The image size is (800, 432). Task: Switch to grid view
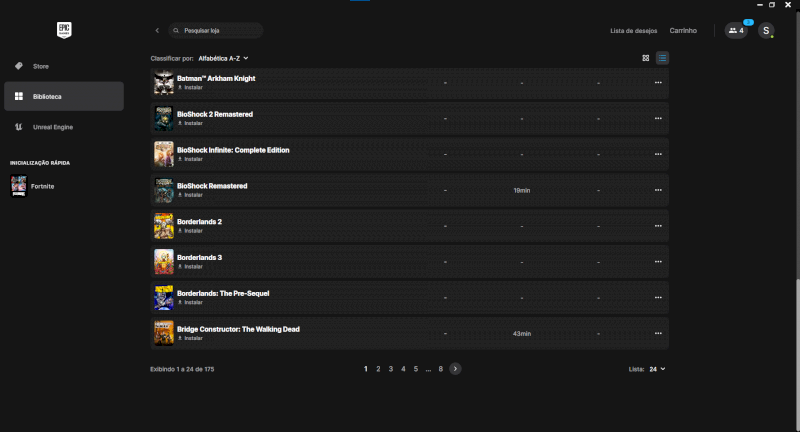(x=645, y=58)
